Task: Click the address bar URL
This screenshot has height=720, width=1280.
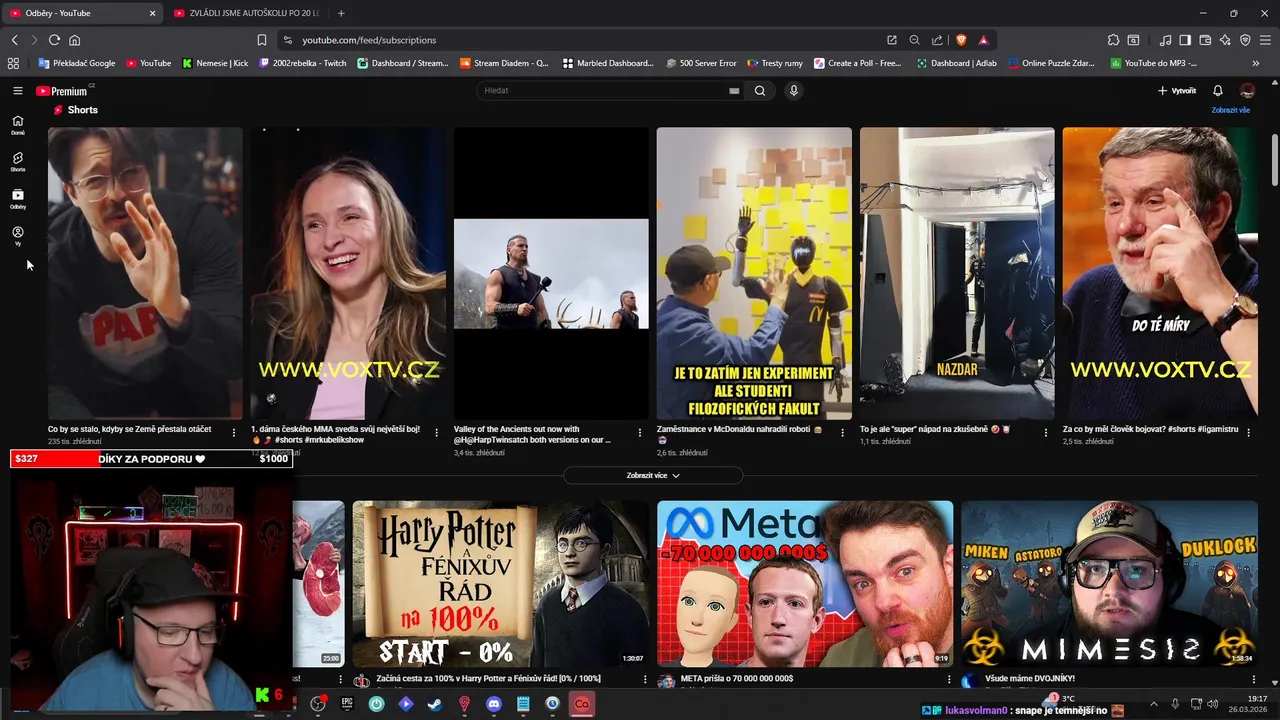Action: (369, 40)
